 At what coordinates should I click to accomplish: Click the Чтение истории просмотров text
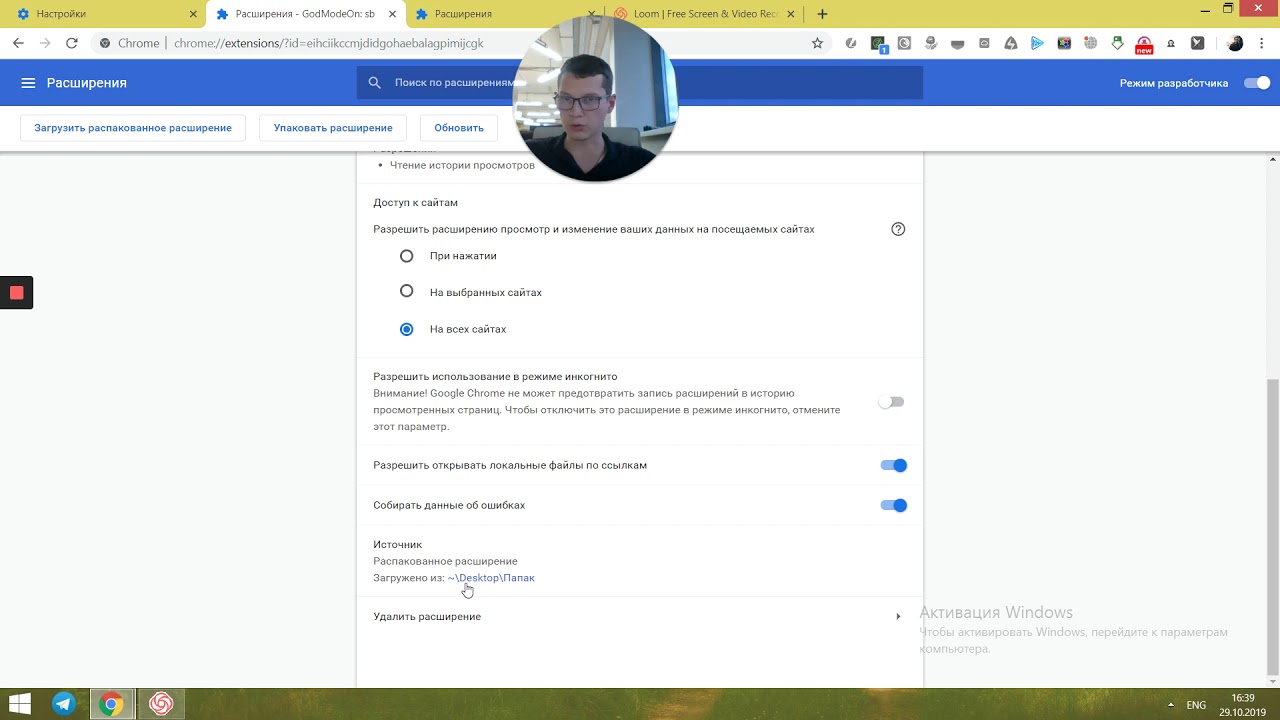point(462,165)
